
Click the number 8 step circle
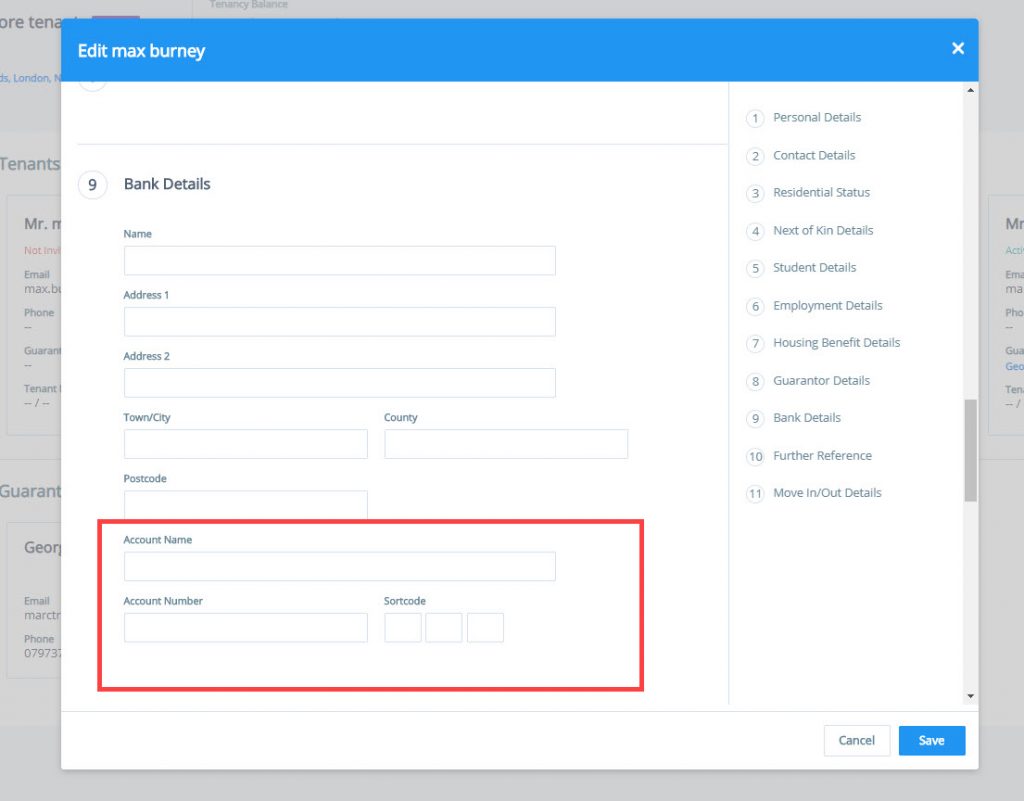pyautogui.click(x=755, y=381)
